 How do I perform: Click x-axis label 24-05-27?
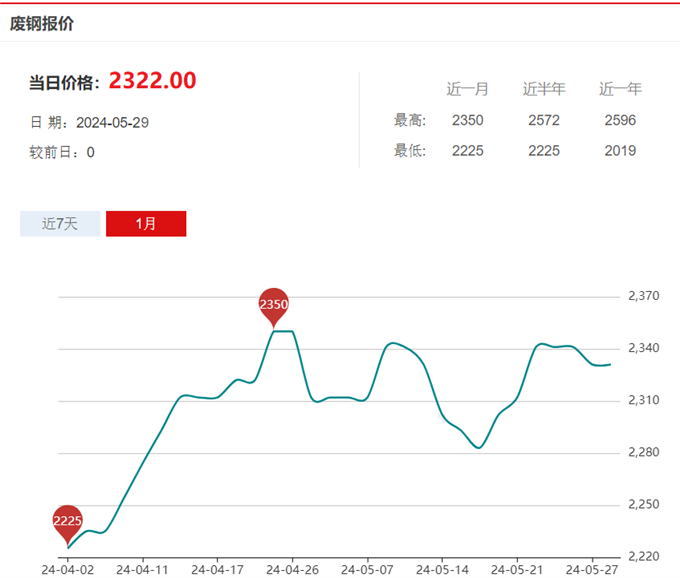(x=592, y=570)
